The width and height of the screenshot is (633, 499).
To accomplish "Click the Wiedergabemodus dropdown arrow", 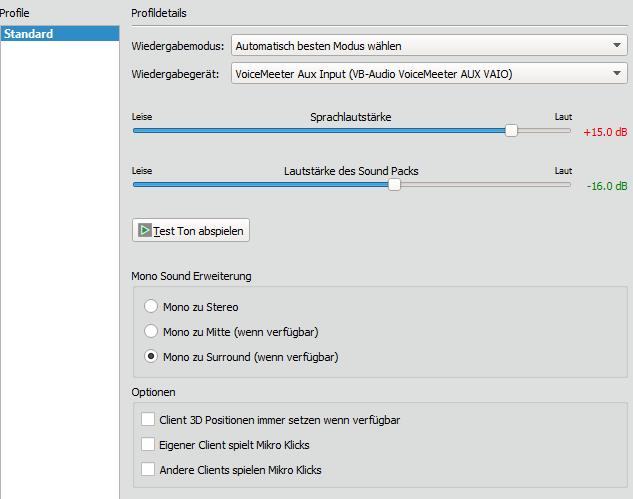I will 617,46.
